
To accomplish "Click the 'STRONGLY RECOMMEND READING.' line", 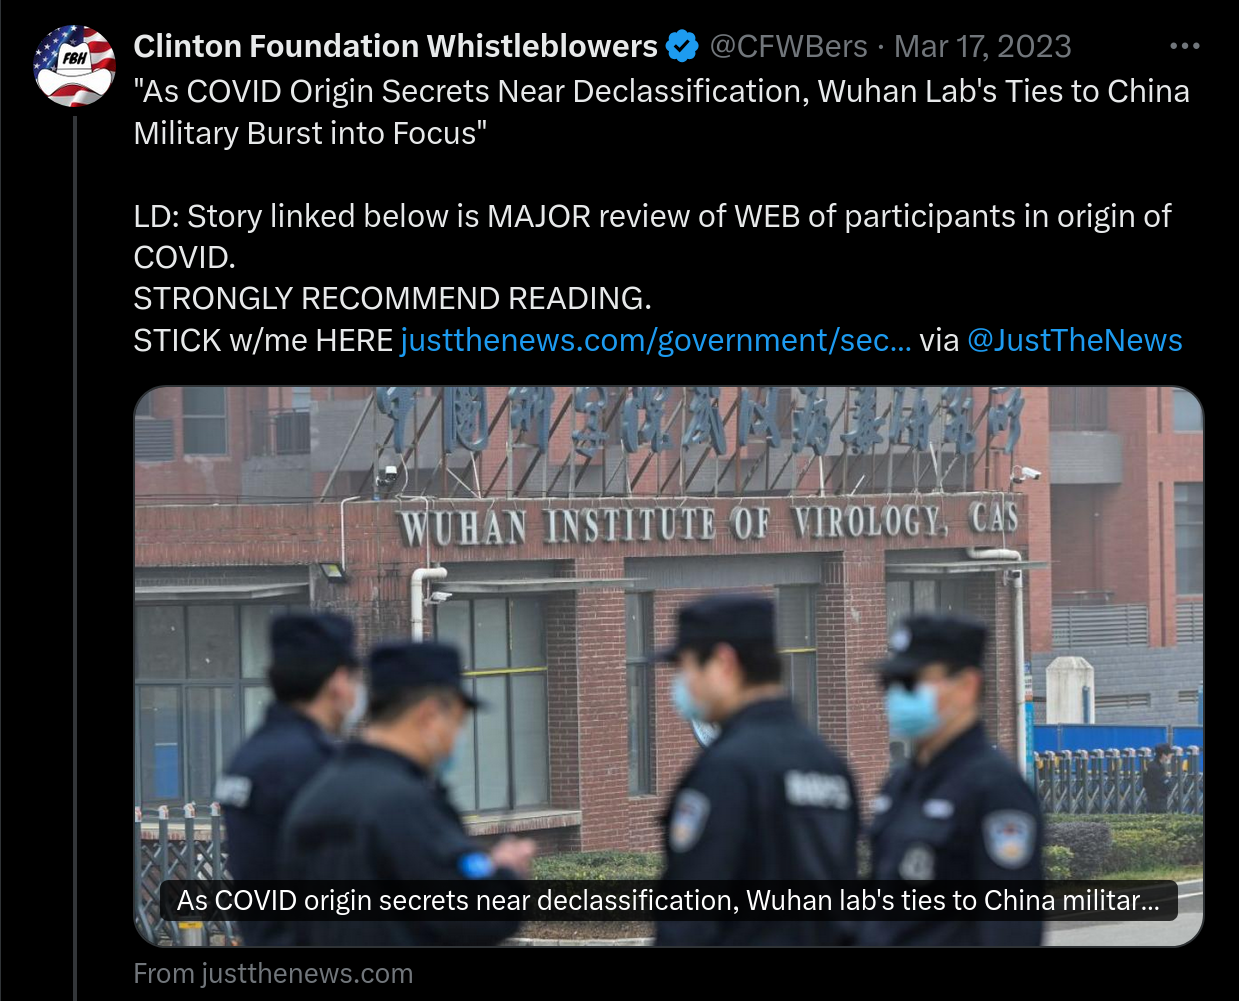I will (392, 298).
